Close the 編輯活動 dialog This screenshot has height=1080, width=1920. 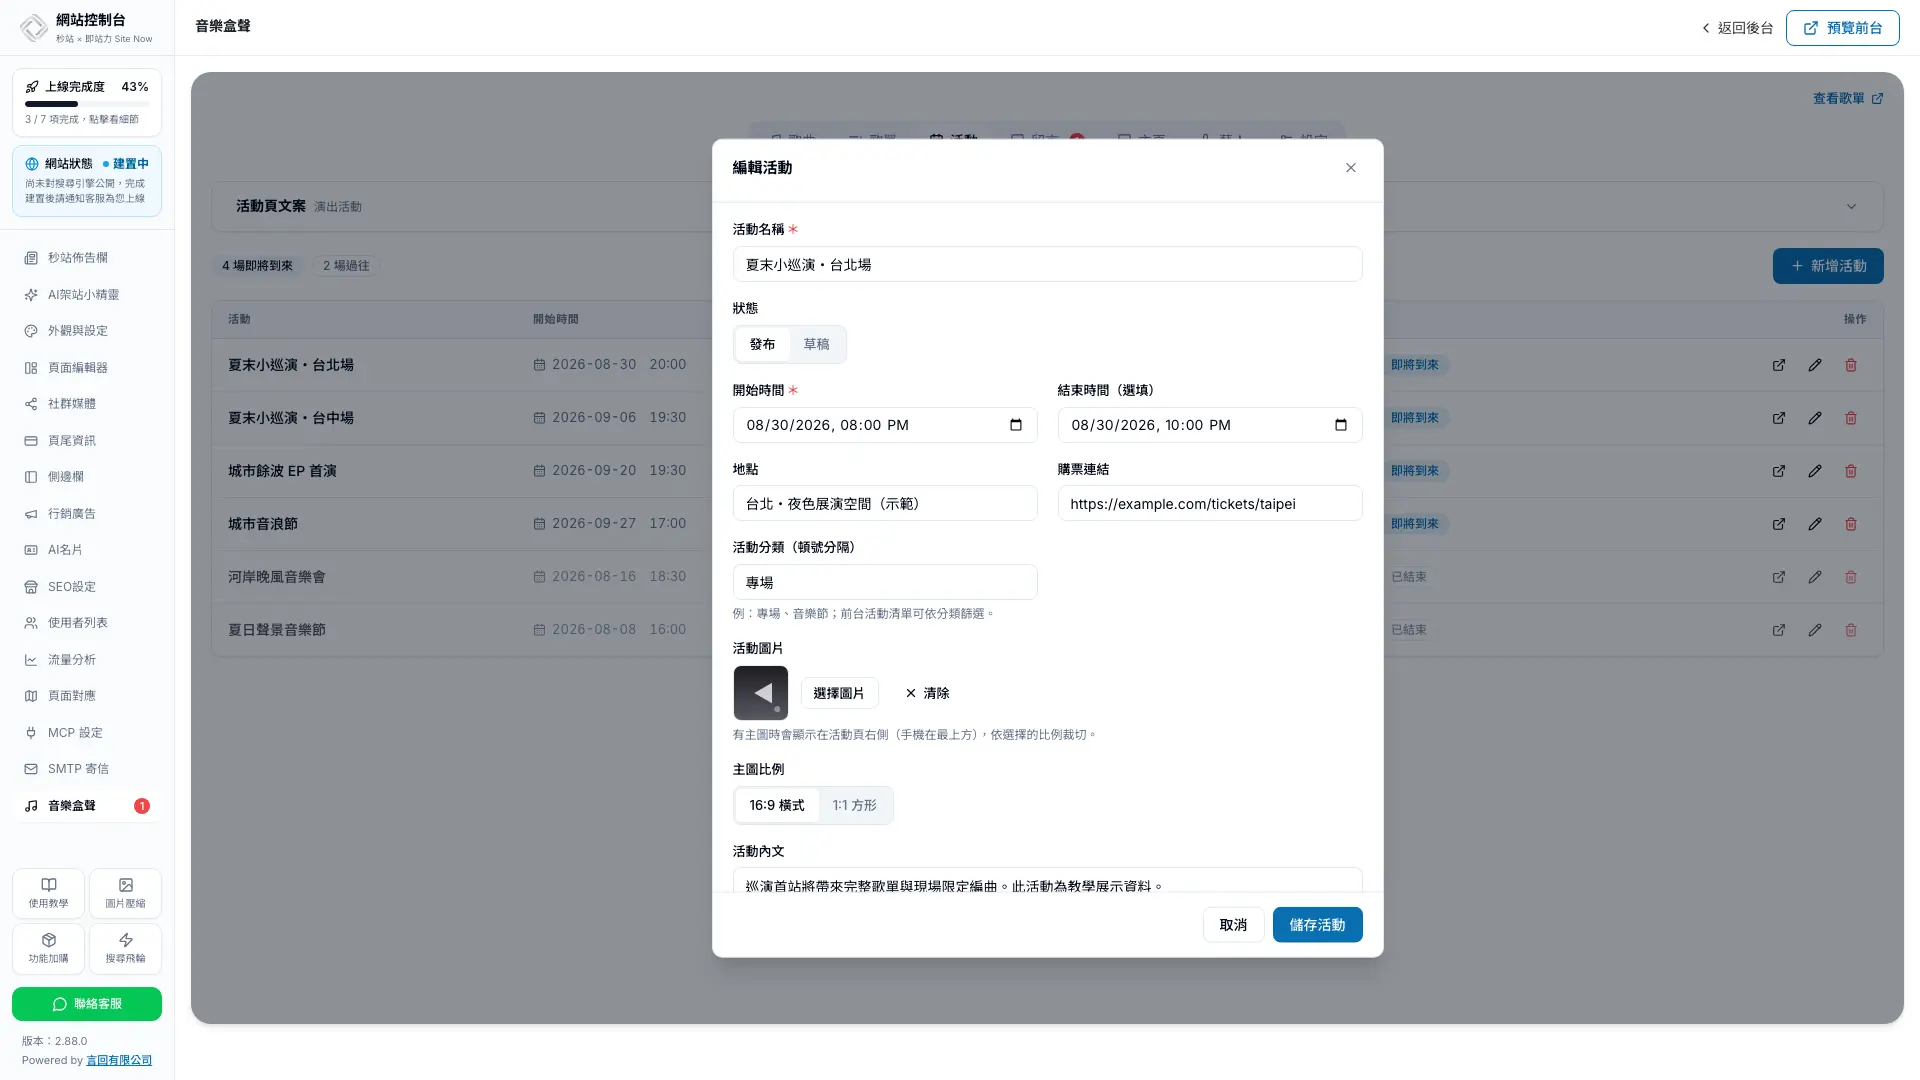point(1350,168)
